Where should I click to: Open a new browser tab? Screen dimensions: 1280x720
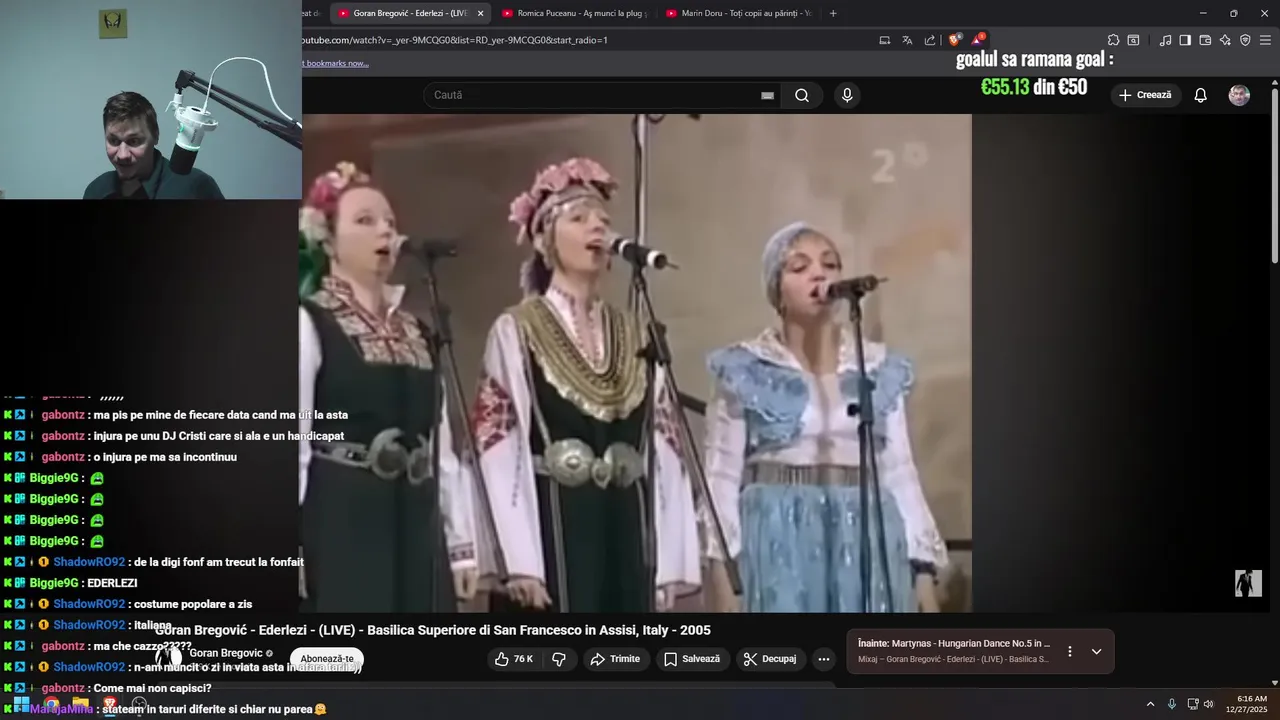click(833, 13)
